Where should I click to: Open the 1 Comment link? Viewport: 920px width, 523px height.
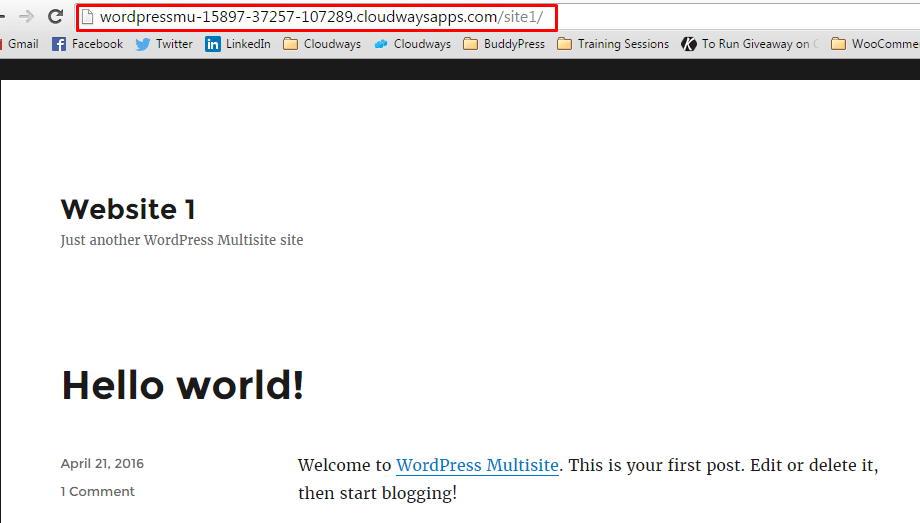point(97,492)
